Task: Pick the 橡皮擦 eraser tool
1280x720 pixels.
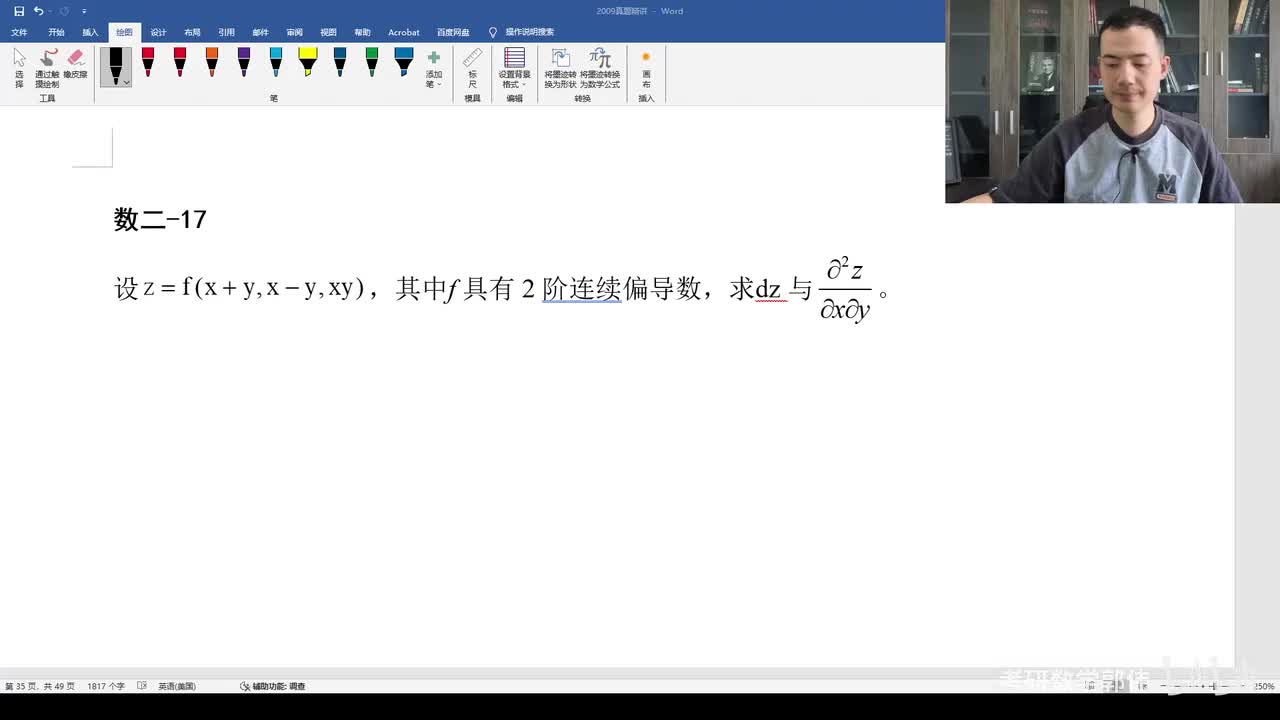Action: click(x=75, y=65)
